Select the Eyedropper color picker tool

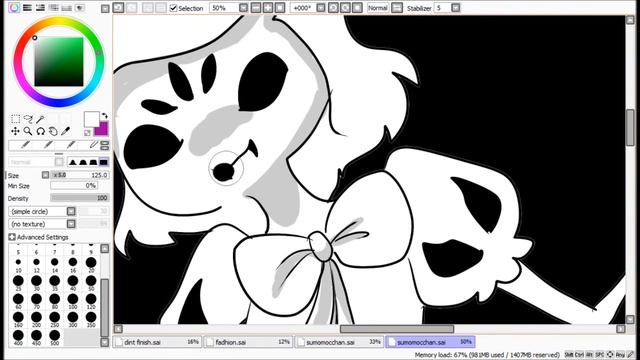pyautogui.click(x=65, y=131)
